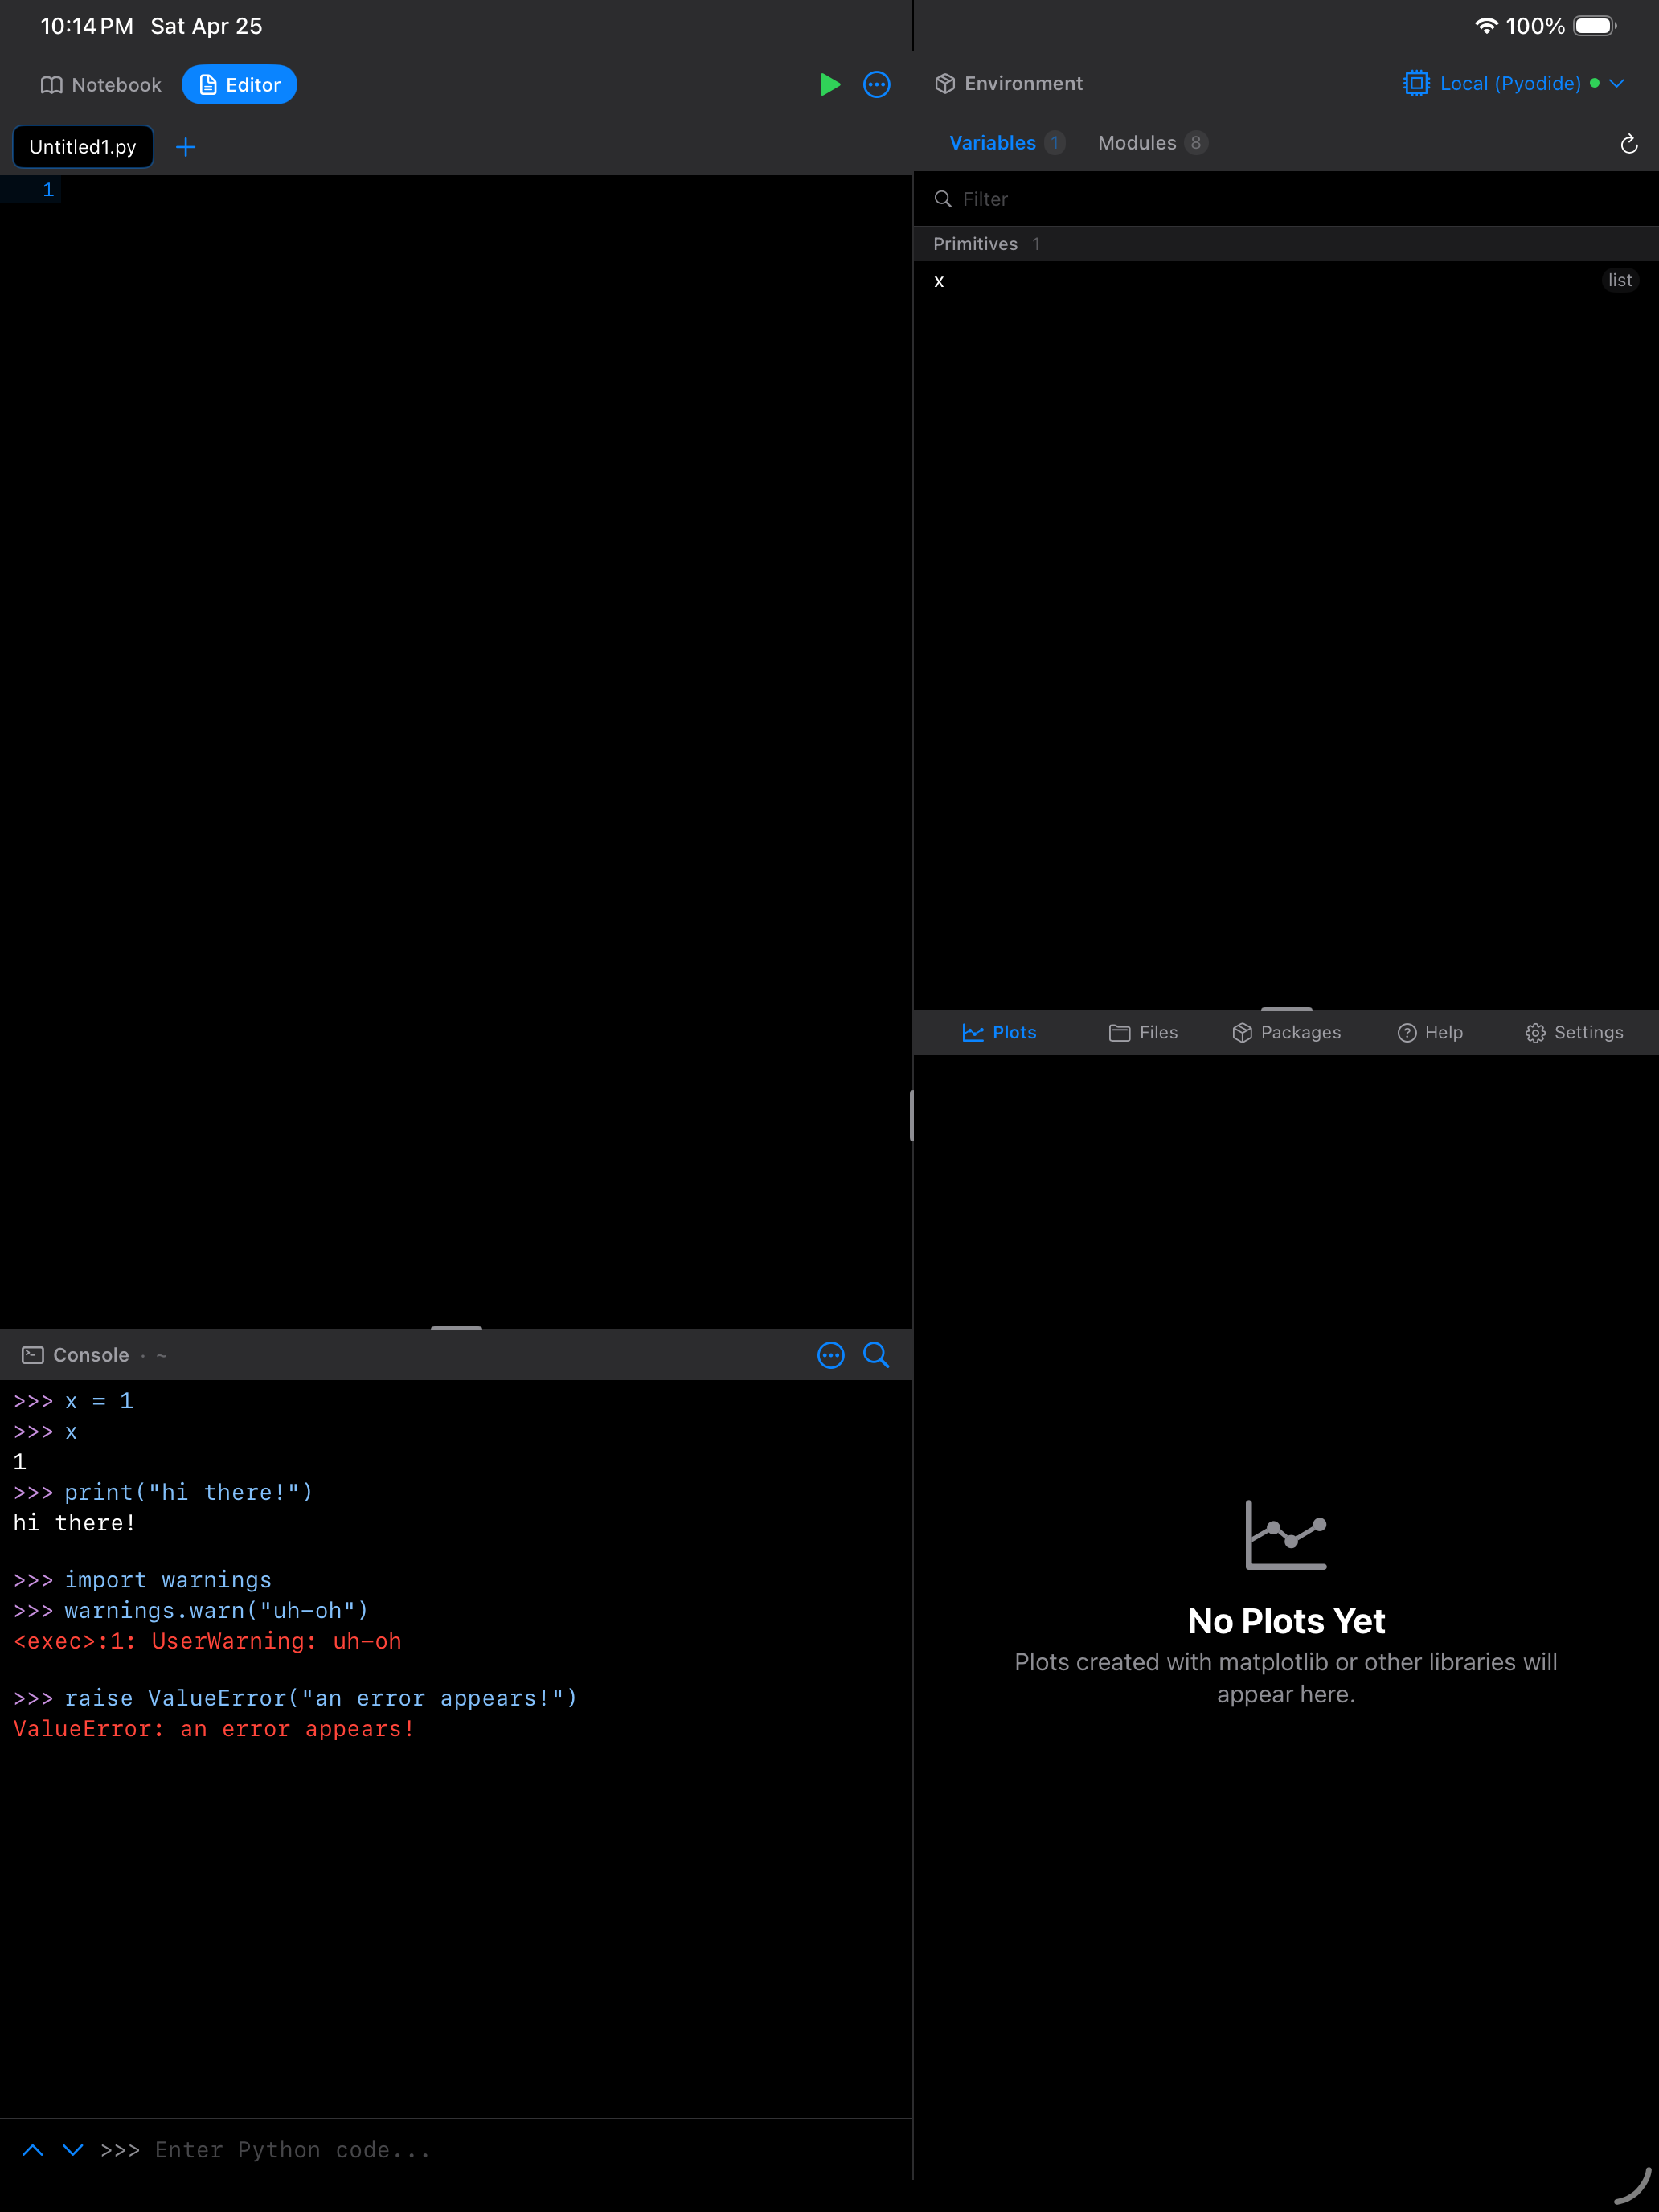Click the Primitives section header
The width and height of the screenshot is (1659, 2212).
coord(1286,244)
